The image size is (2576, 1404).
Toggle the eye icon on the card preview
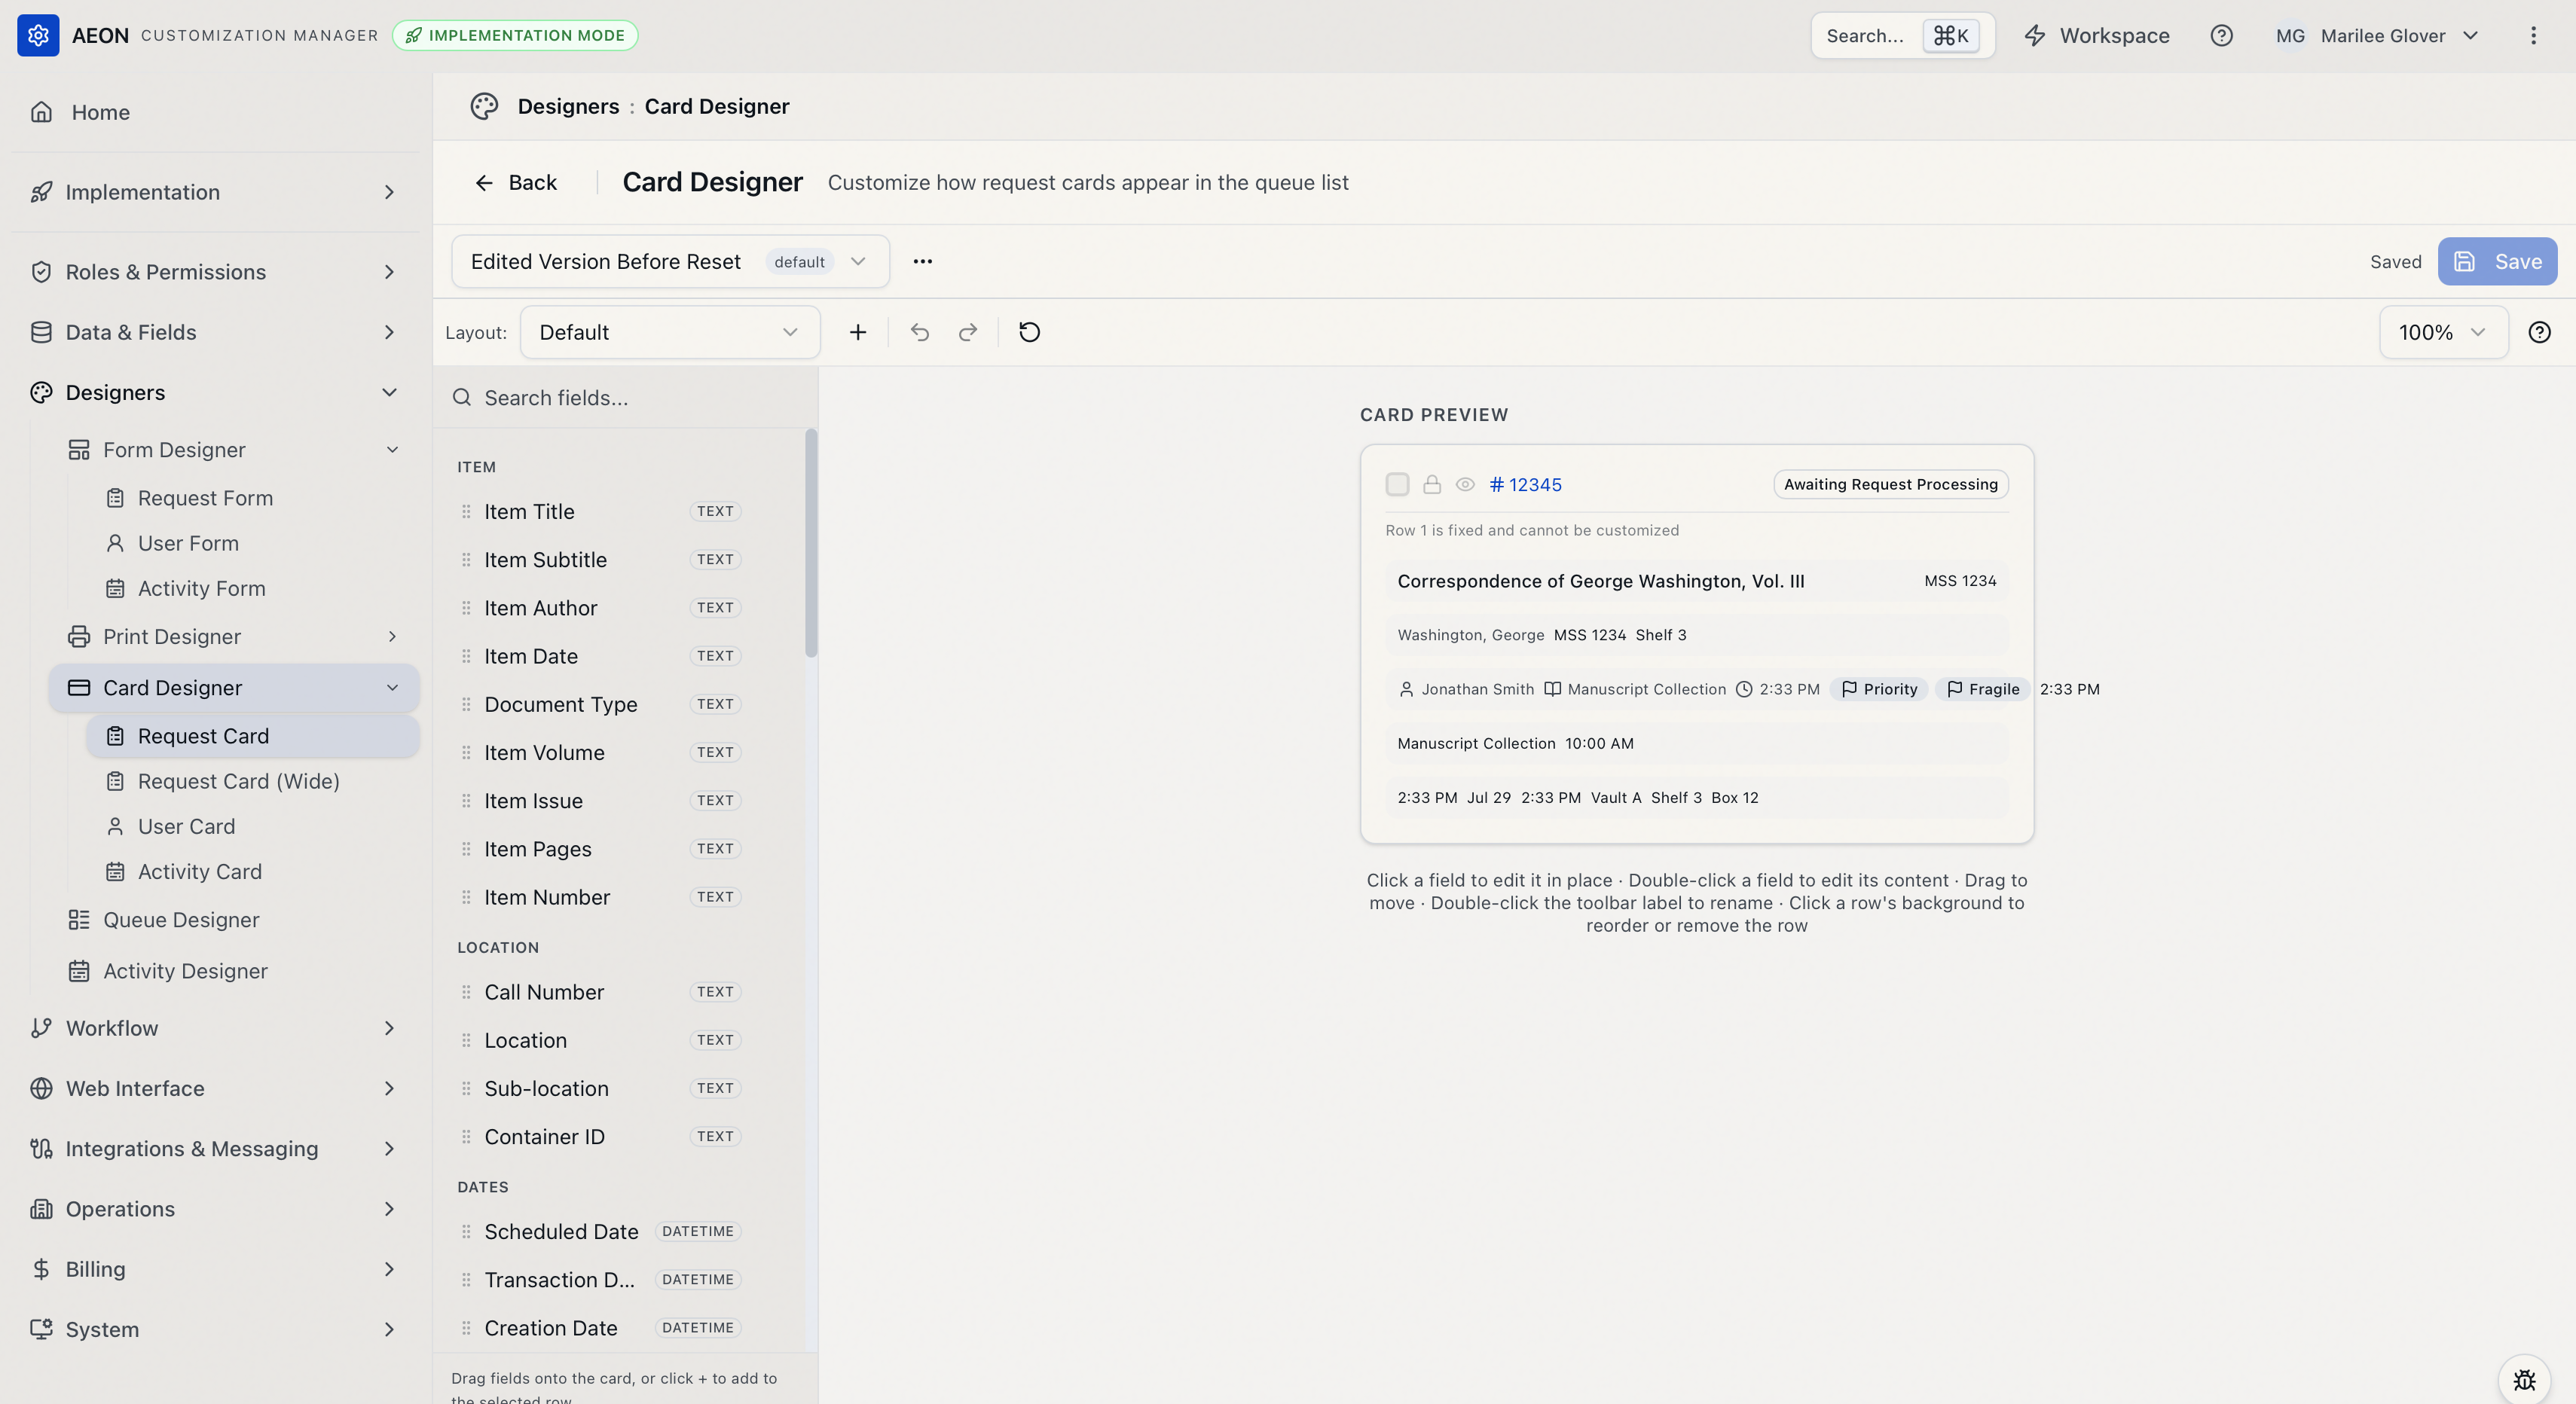pos(1465,484)
